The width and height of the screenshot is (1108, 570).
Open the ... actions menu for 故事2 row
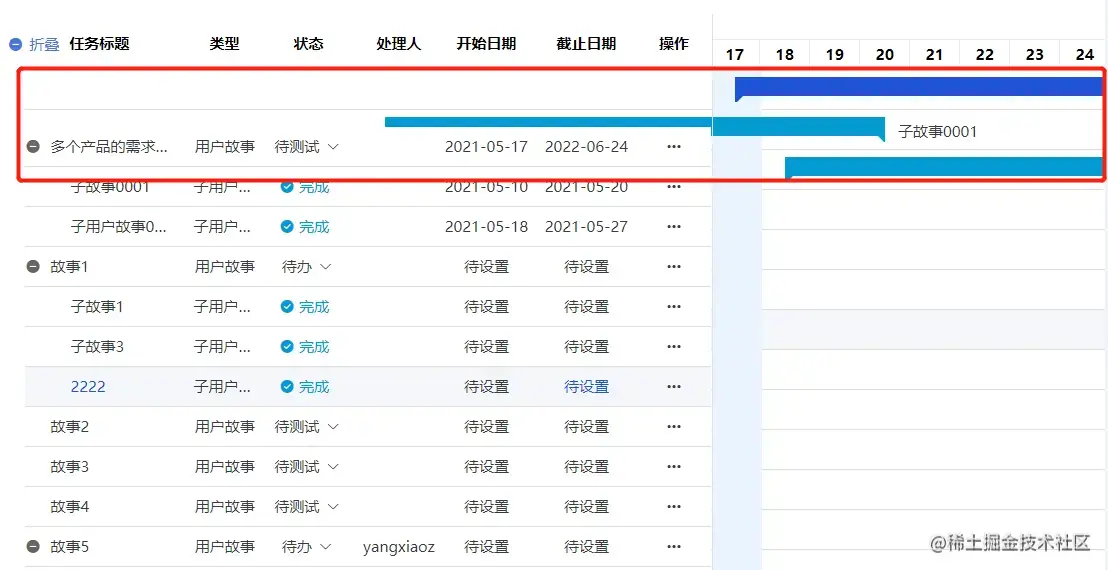(x=673, y=427)
